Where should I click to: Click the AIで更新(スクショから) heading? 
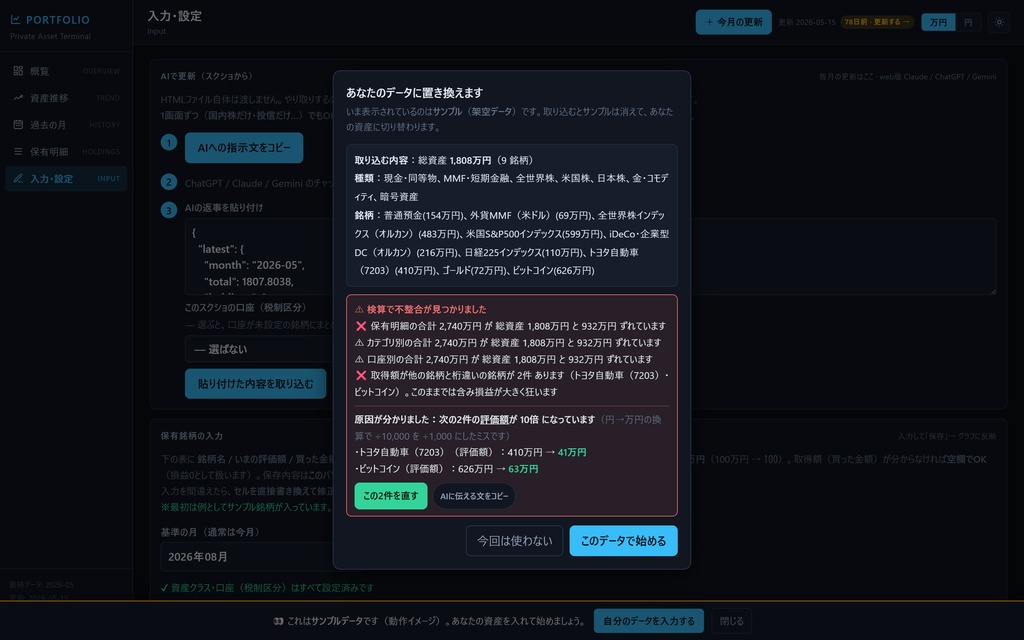pos(207,76)
